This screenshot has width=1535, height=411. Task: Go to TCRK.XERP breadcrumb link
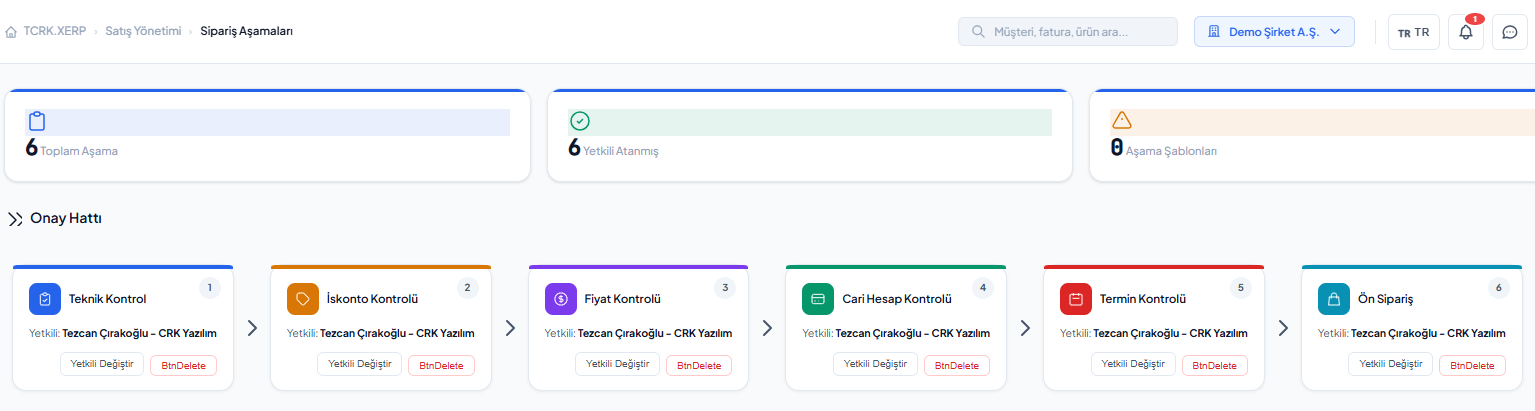pos(55,31)
